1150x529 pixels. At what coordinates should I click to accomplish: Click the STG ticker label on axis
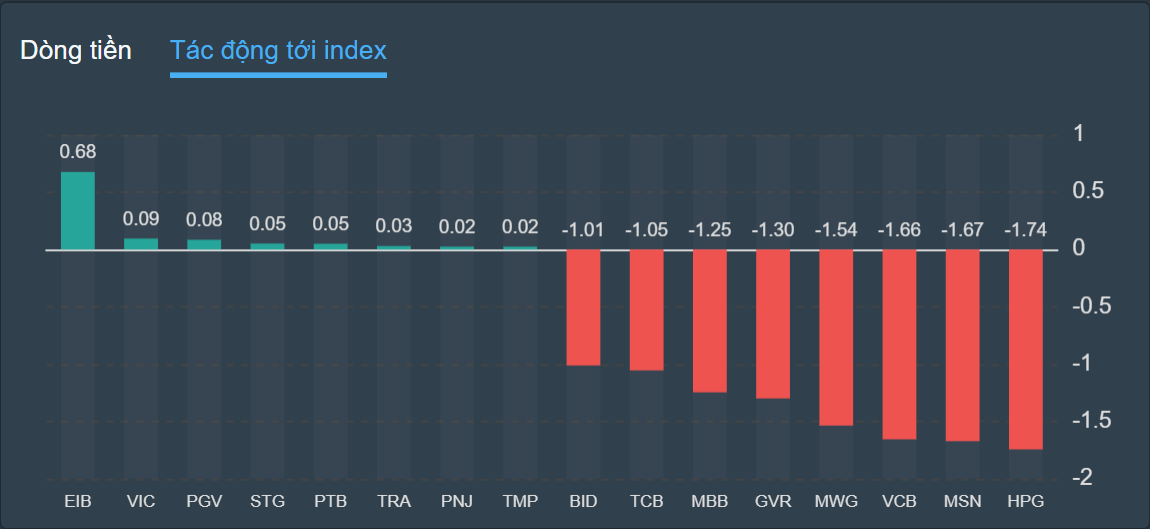[x=267, y=501]
